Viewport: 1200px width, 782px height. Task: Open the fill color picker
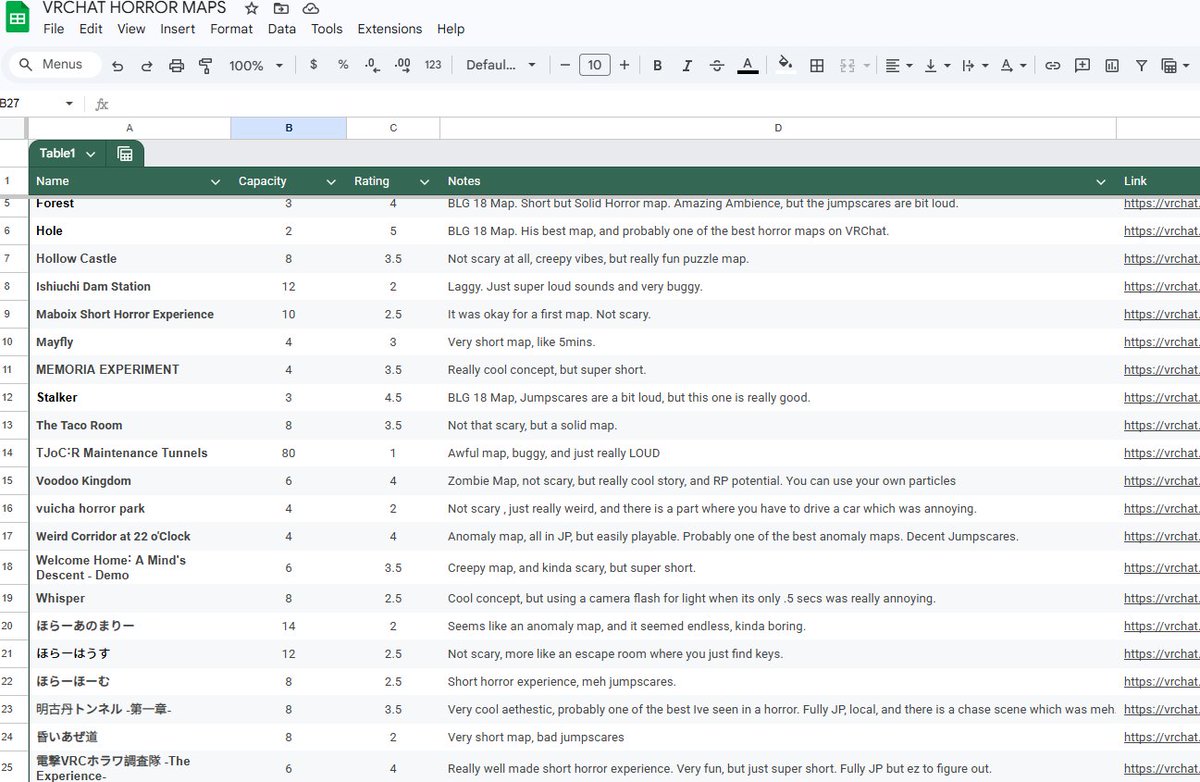click(x=786, y=65)
